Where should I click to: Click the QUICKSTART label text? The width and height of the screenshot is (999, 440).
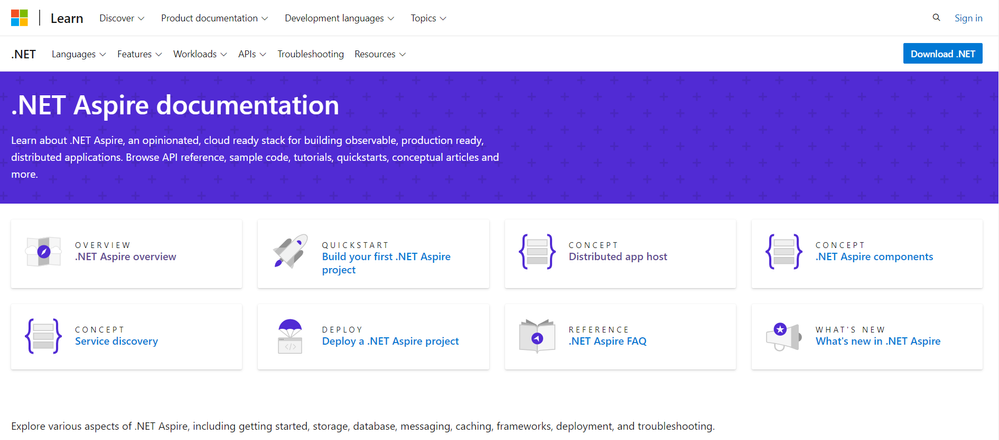pos(356,245)
